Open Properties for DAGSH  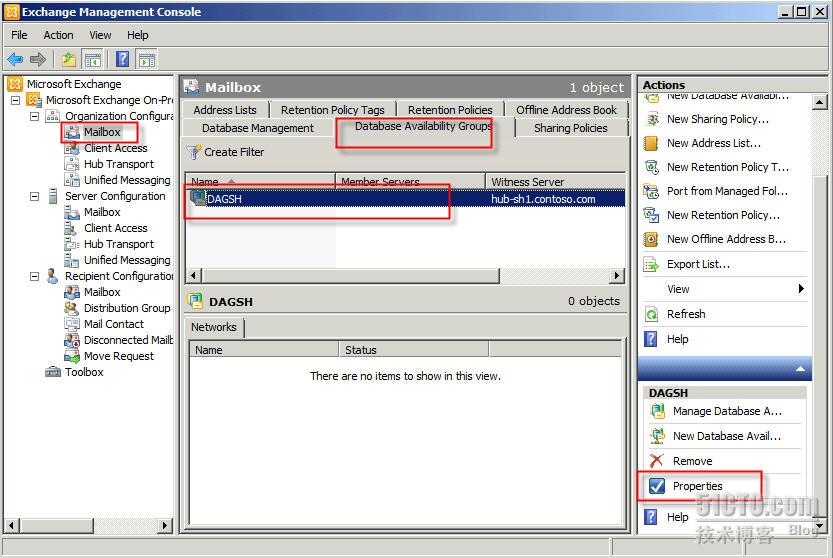pyautogui.click(x=698, y=486)
